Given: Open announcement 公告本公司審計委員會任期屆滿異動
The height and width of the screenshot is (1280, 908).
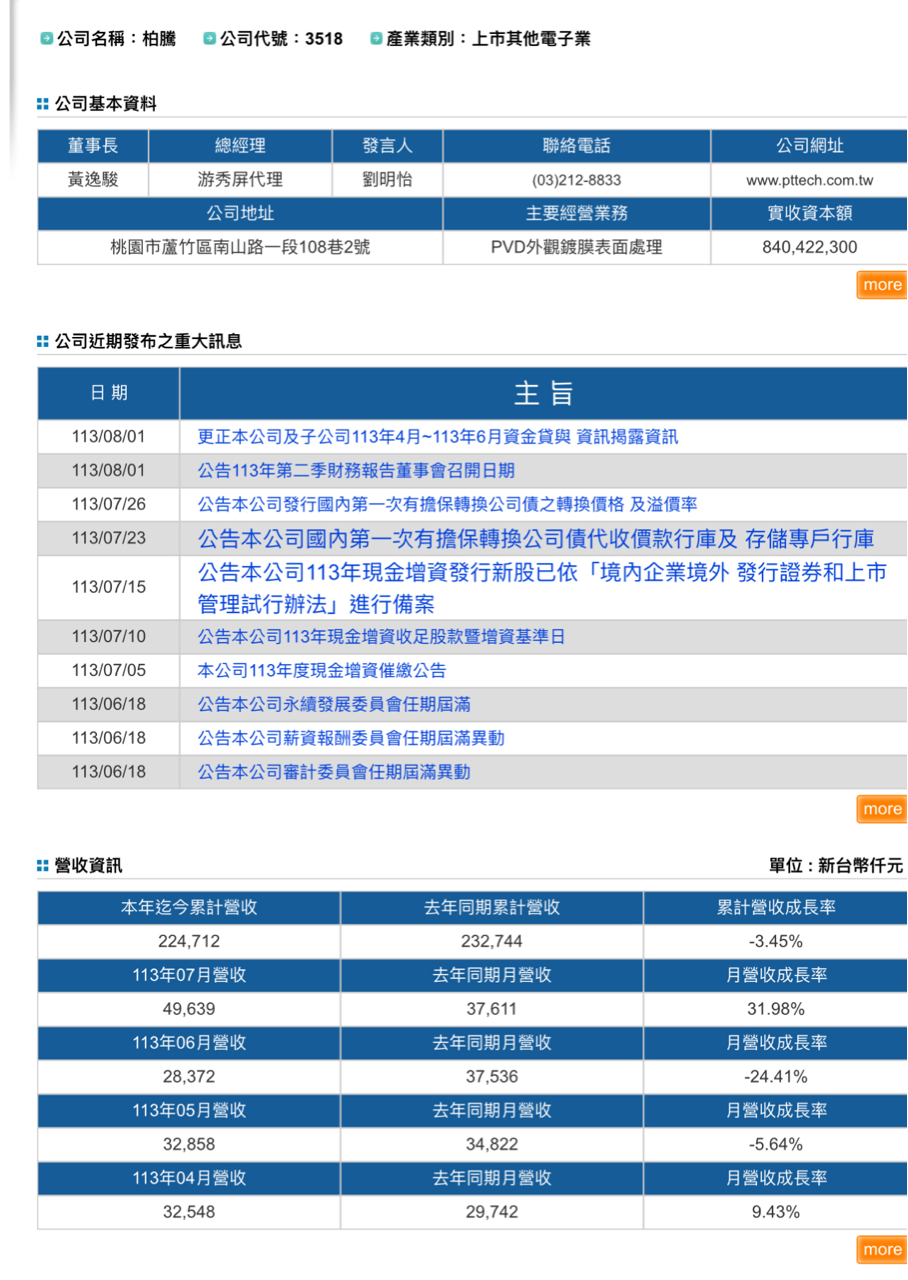Looking at the screenshot, I should pyautogui.click(x=334, y=772).
